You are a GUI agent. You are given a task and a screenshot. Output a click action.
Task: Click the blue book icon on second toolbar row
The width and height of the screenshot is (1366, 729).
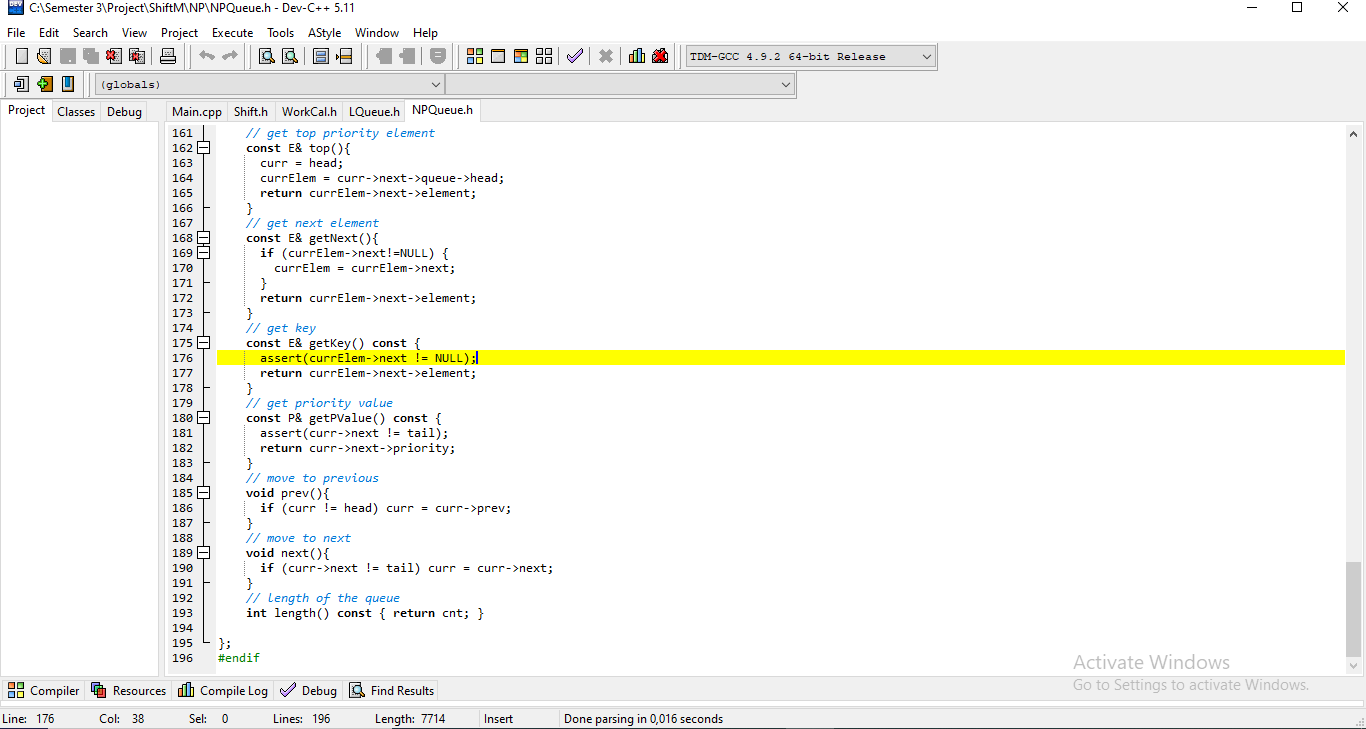click(x=67, y=84)
